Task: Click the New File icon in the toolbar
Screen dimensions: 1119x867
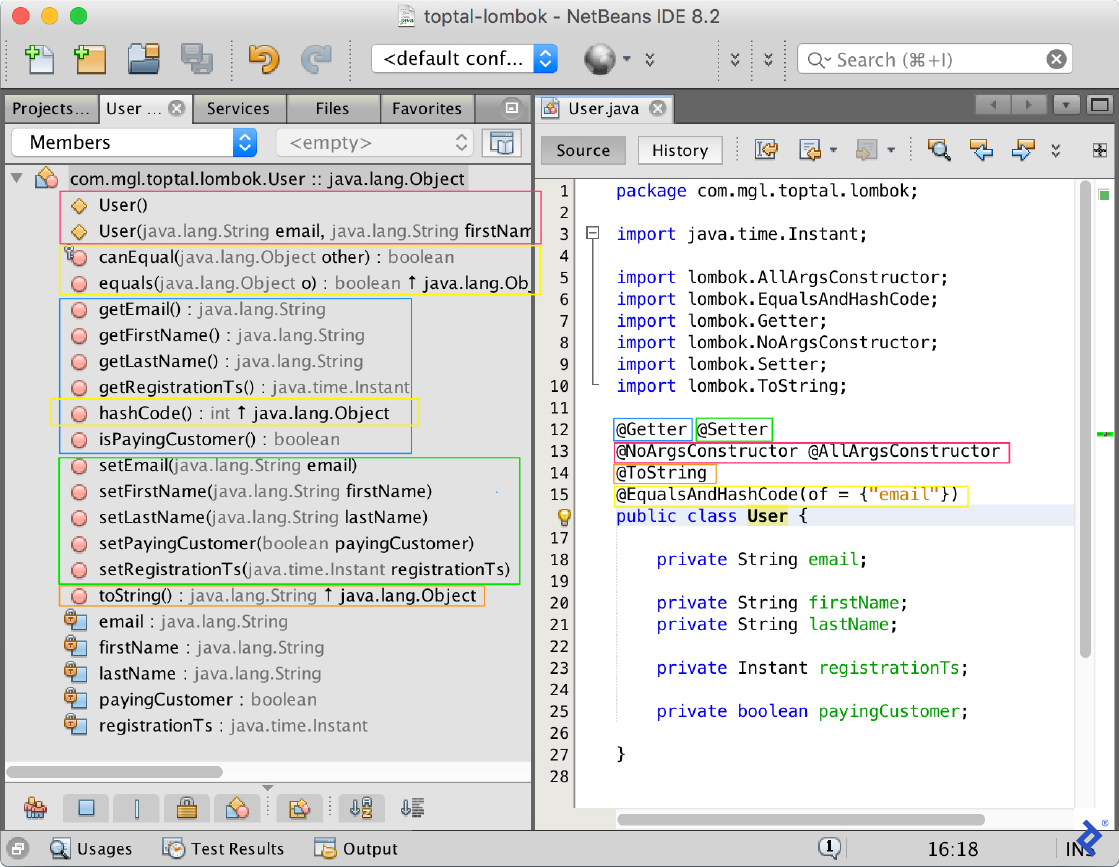Action: point(40,59)
